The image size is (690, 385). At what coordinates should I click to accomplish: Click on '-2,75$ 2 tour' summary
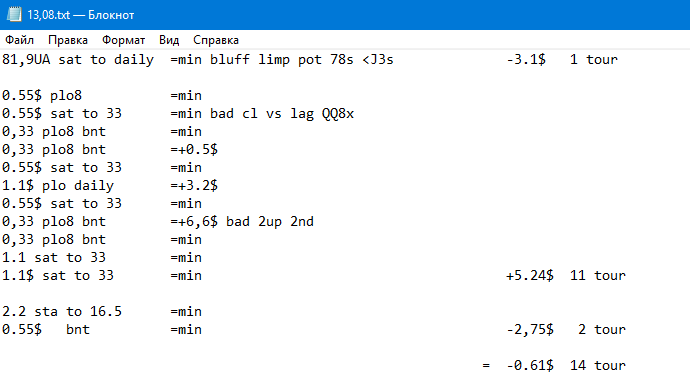pos(566,330)
